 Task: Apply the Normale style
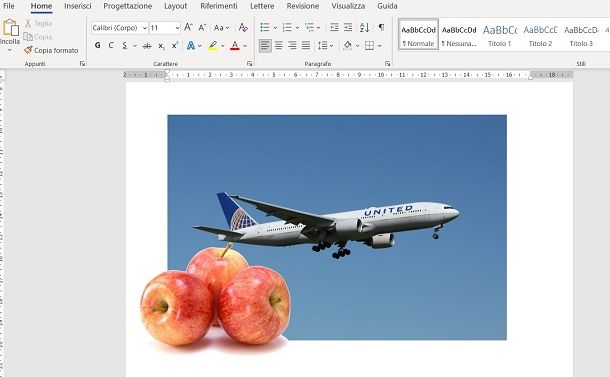pos(419,34)
